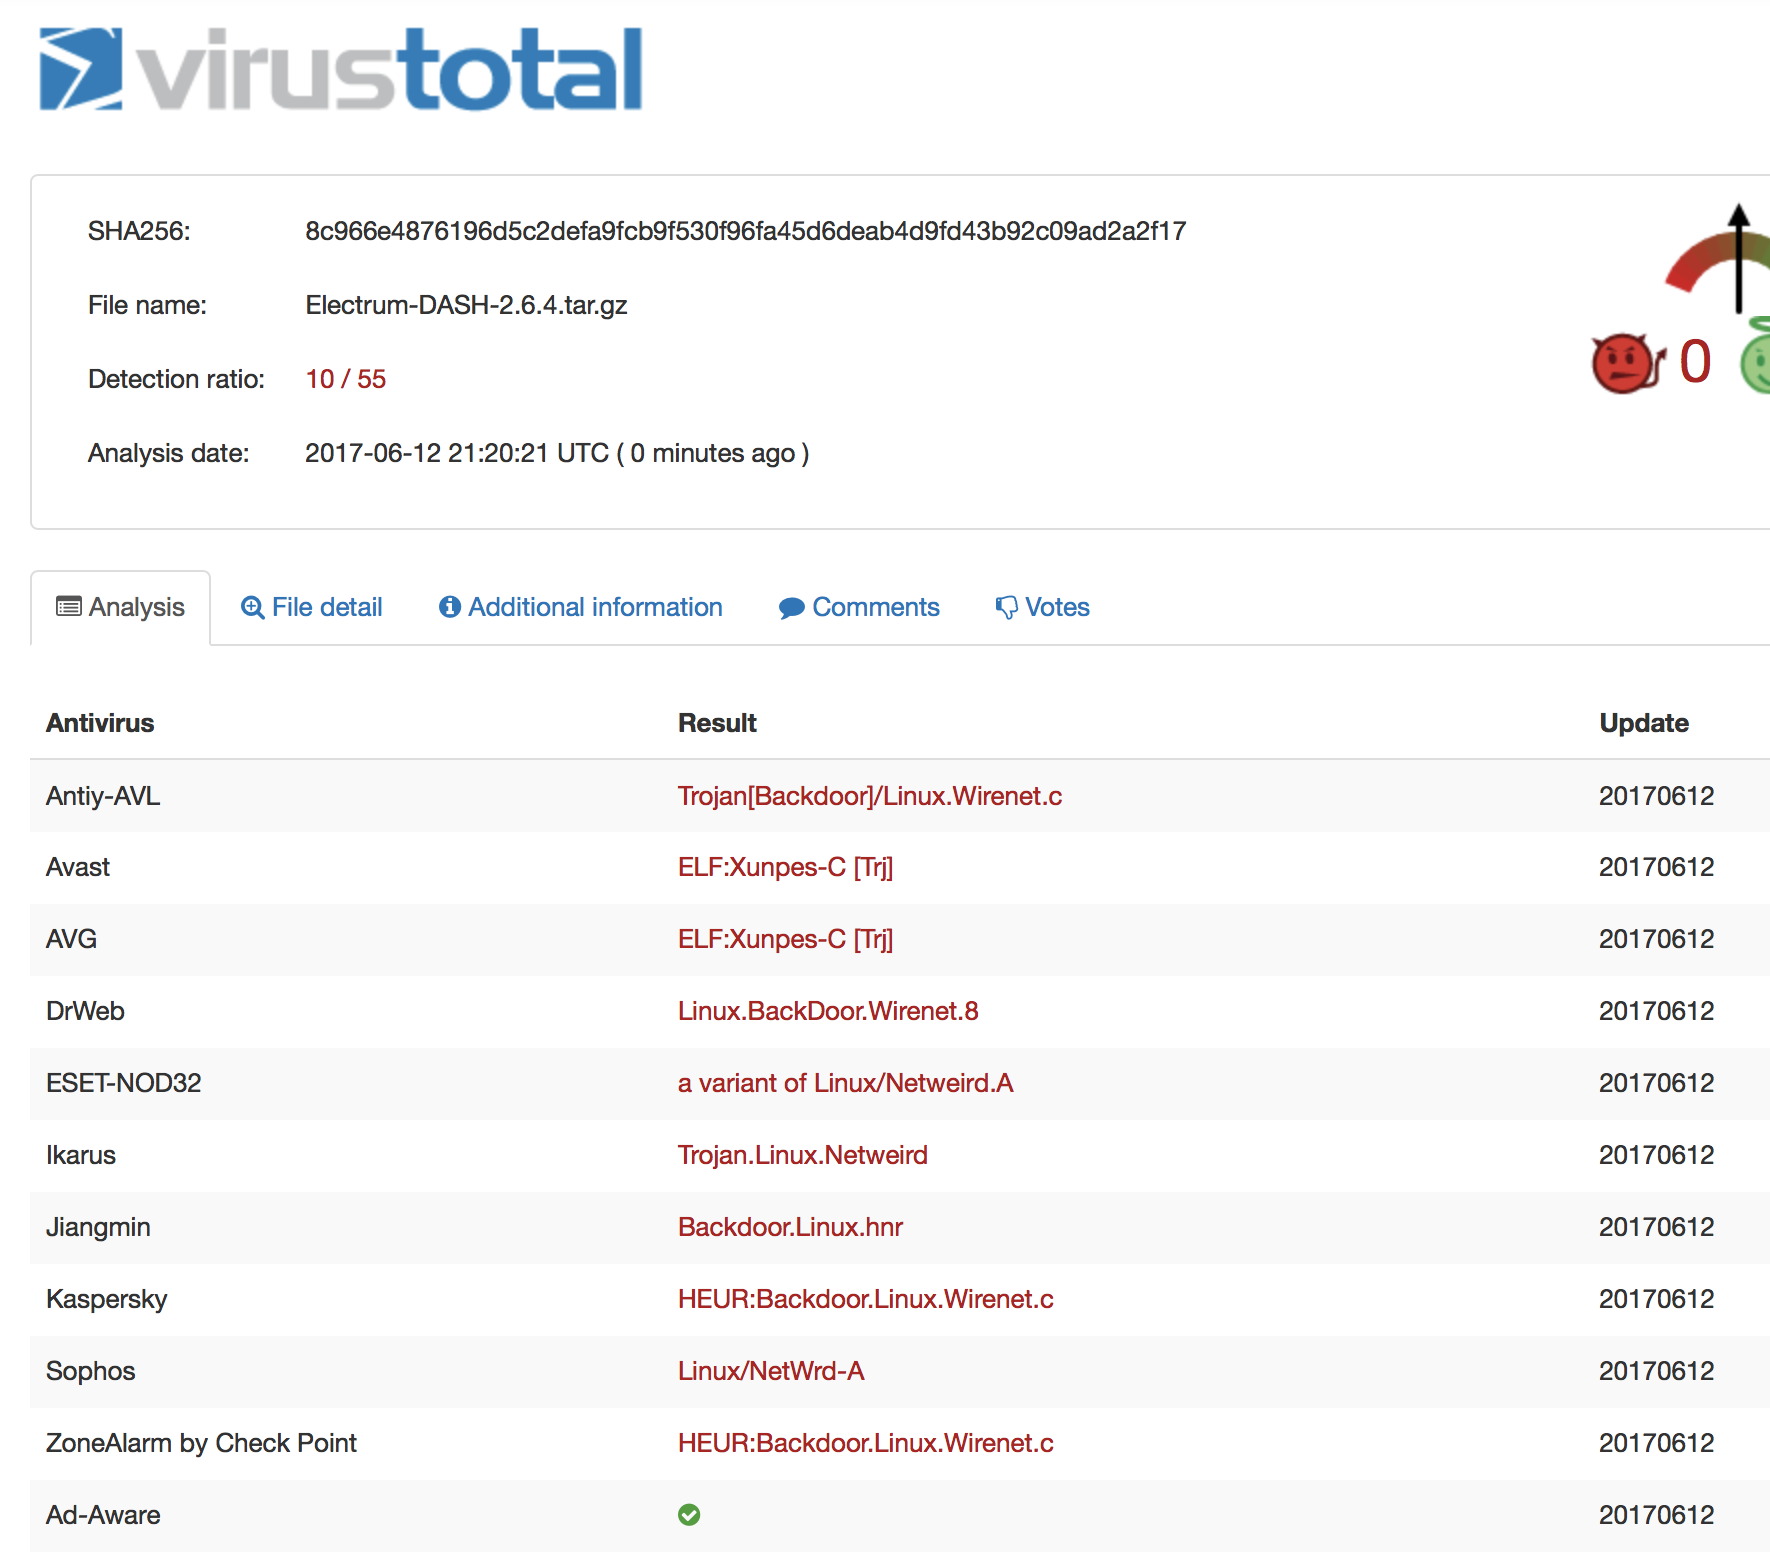Click the green checkmark for Ad-Aware

[x=689, y=1515]
